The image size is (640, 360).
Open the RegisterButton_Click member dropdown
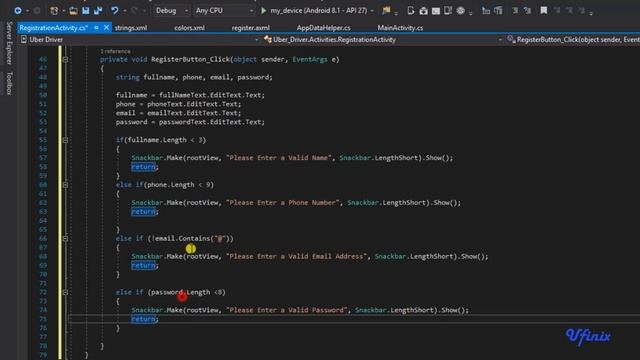point(573,40)
